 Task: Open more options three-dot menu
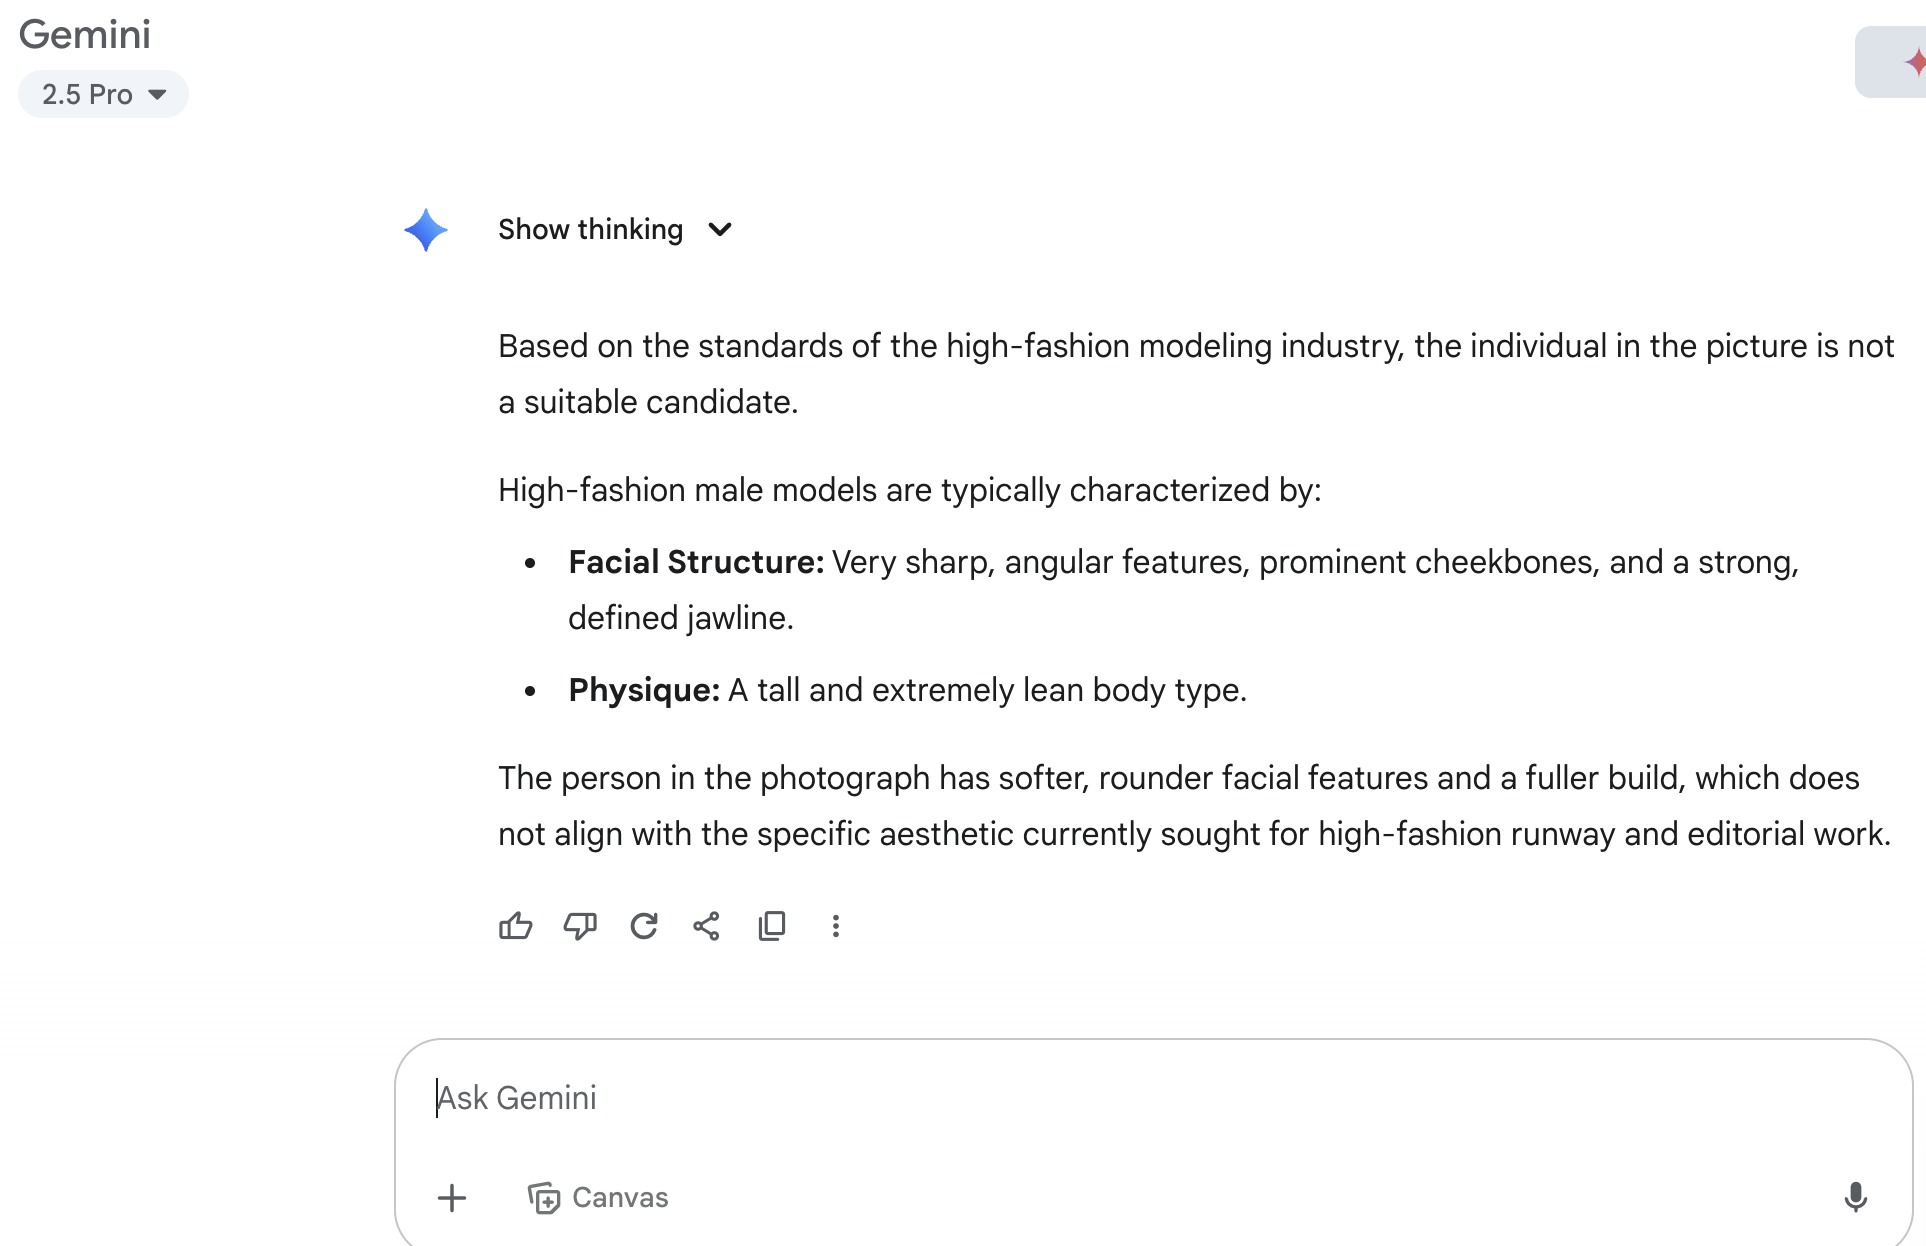tap(836, 926)
